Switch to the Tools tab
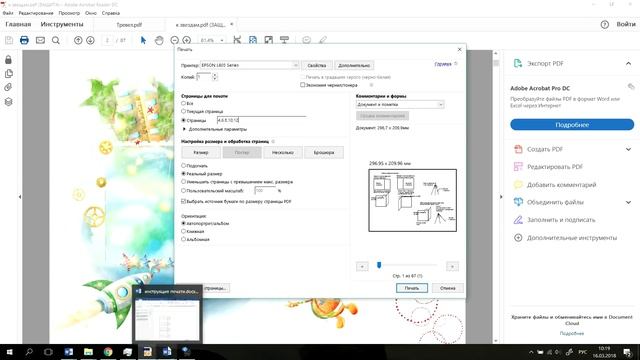This screenshot has height=360, width=640. point(62,24)
